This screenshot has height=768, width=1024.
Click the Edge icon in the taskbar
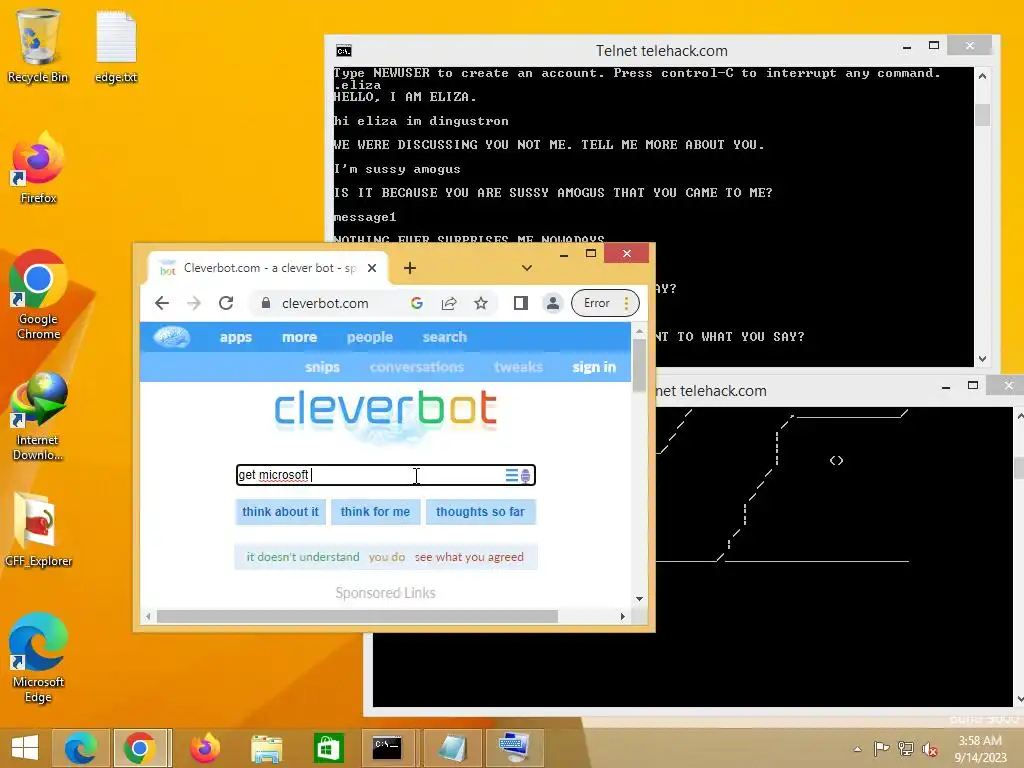point(80,748)
